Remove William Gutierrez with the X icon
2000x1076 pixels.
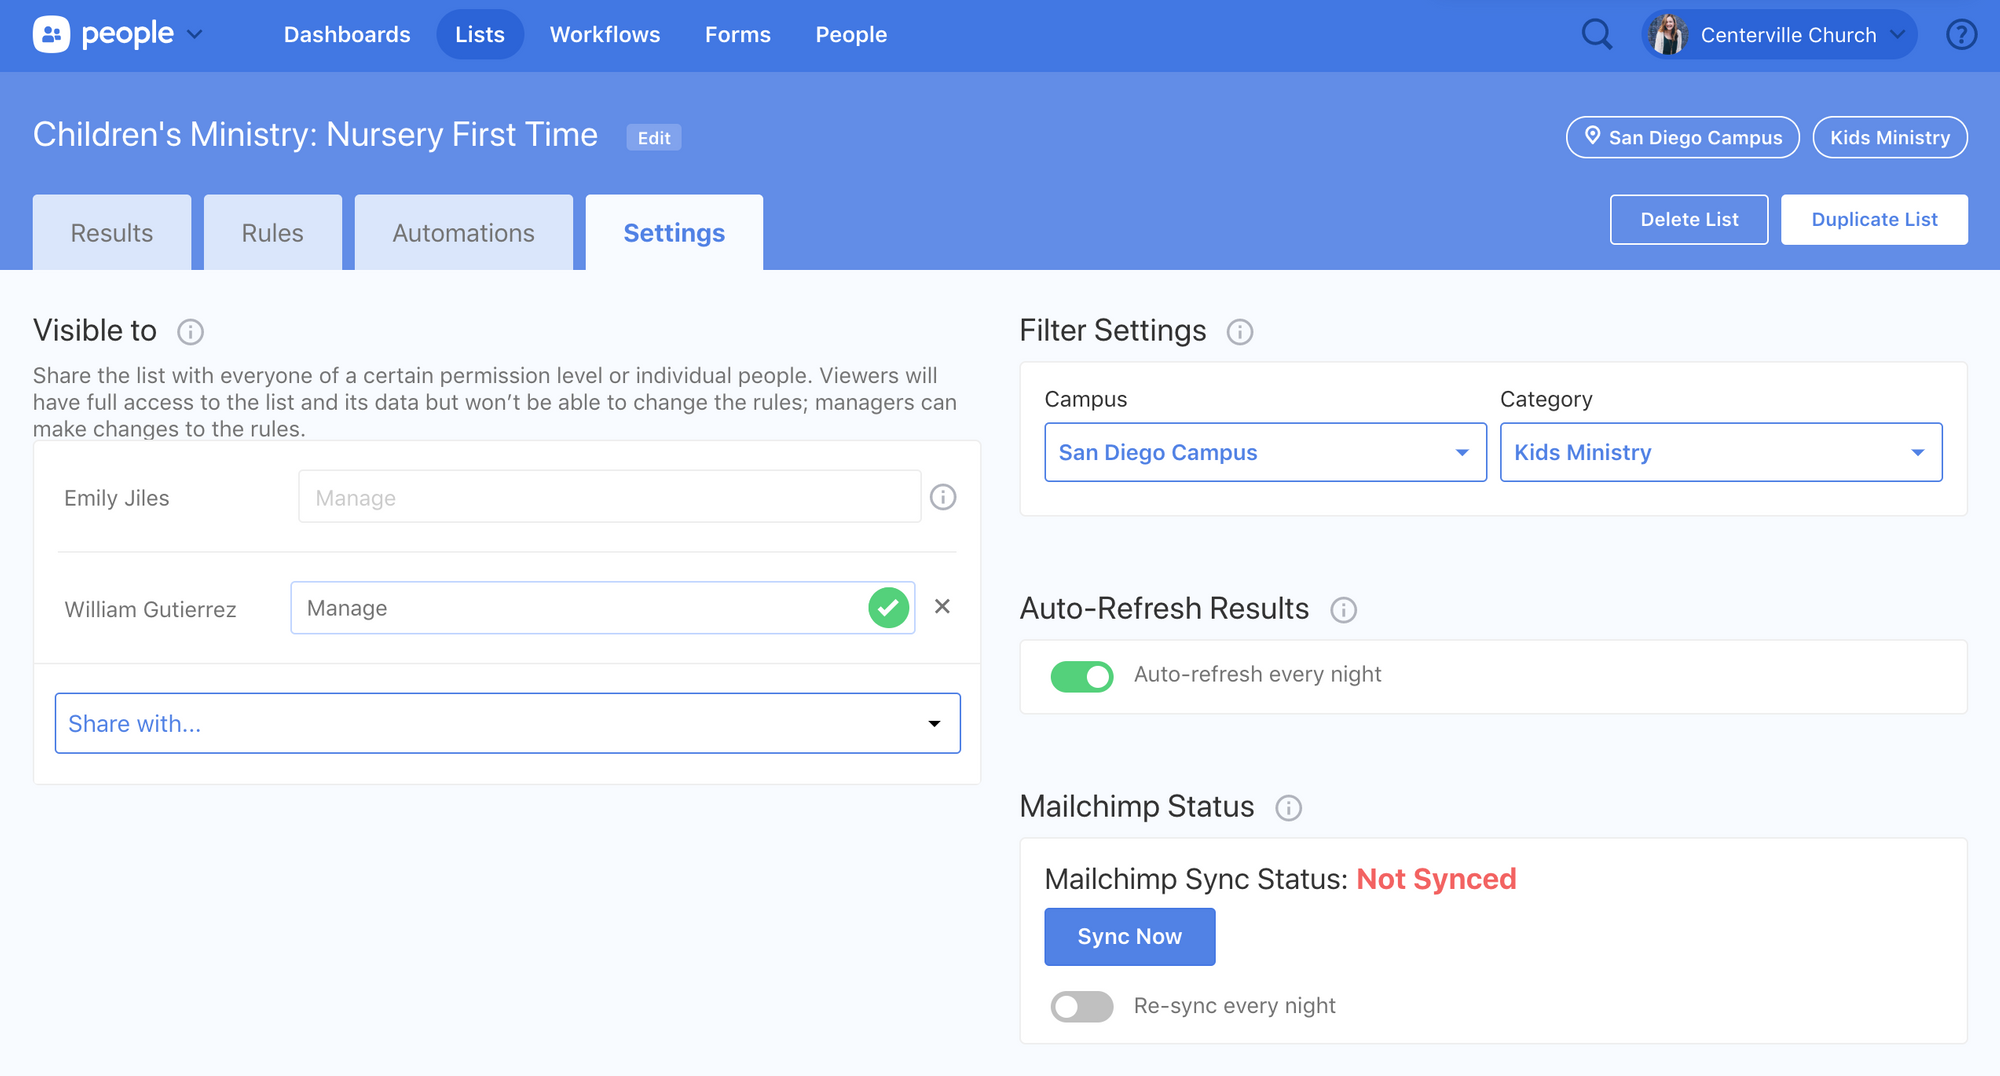click(x=942, y=607)
